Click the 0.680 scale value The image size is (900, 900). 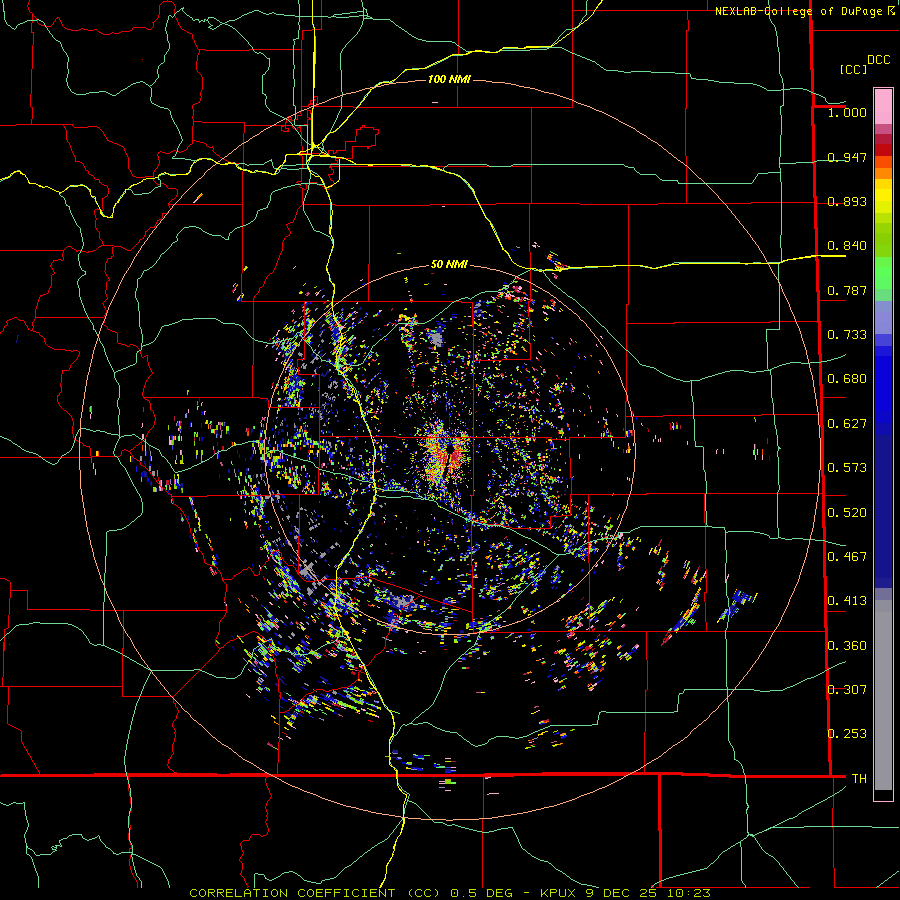click(x=847, y=379)
